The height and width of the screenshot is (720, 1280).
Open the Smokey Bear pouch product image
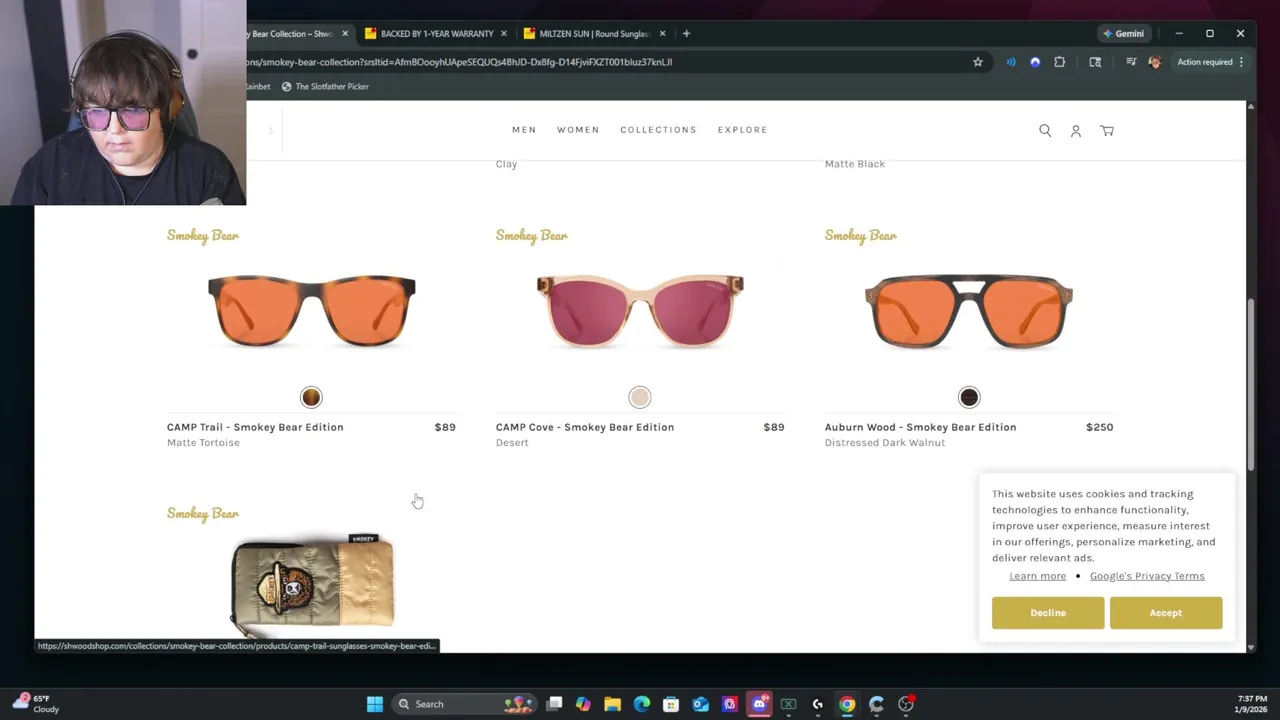[x=313, y=585]
